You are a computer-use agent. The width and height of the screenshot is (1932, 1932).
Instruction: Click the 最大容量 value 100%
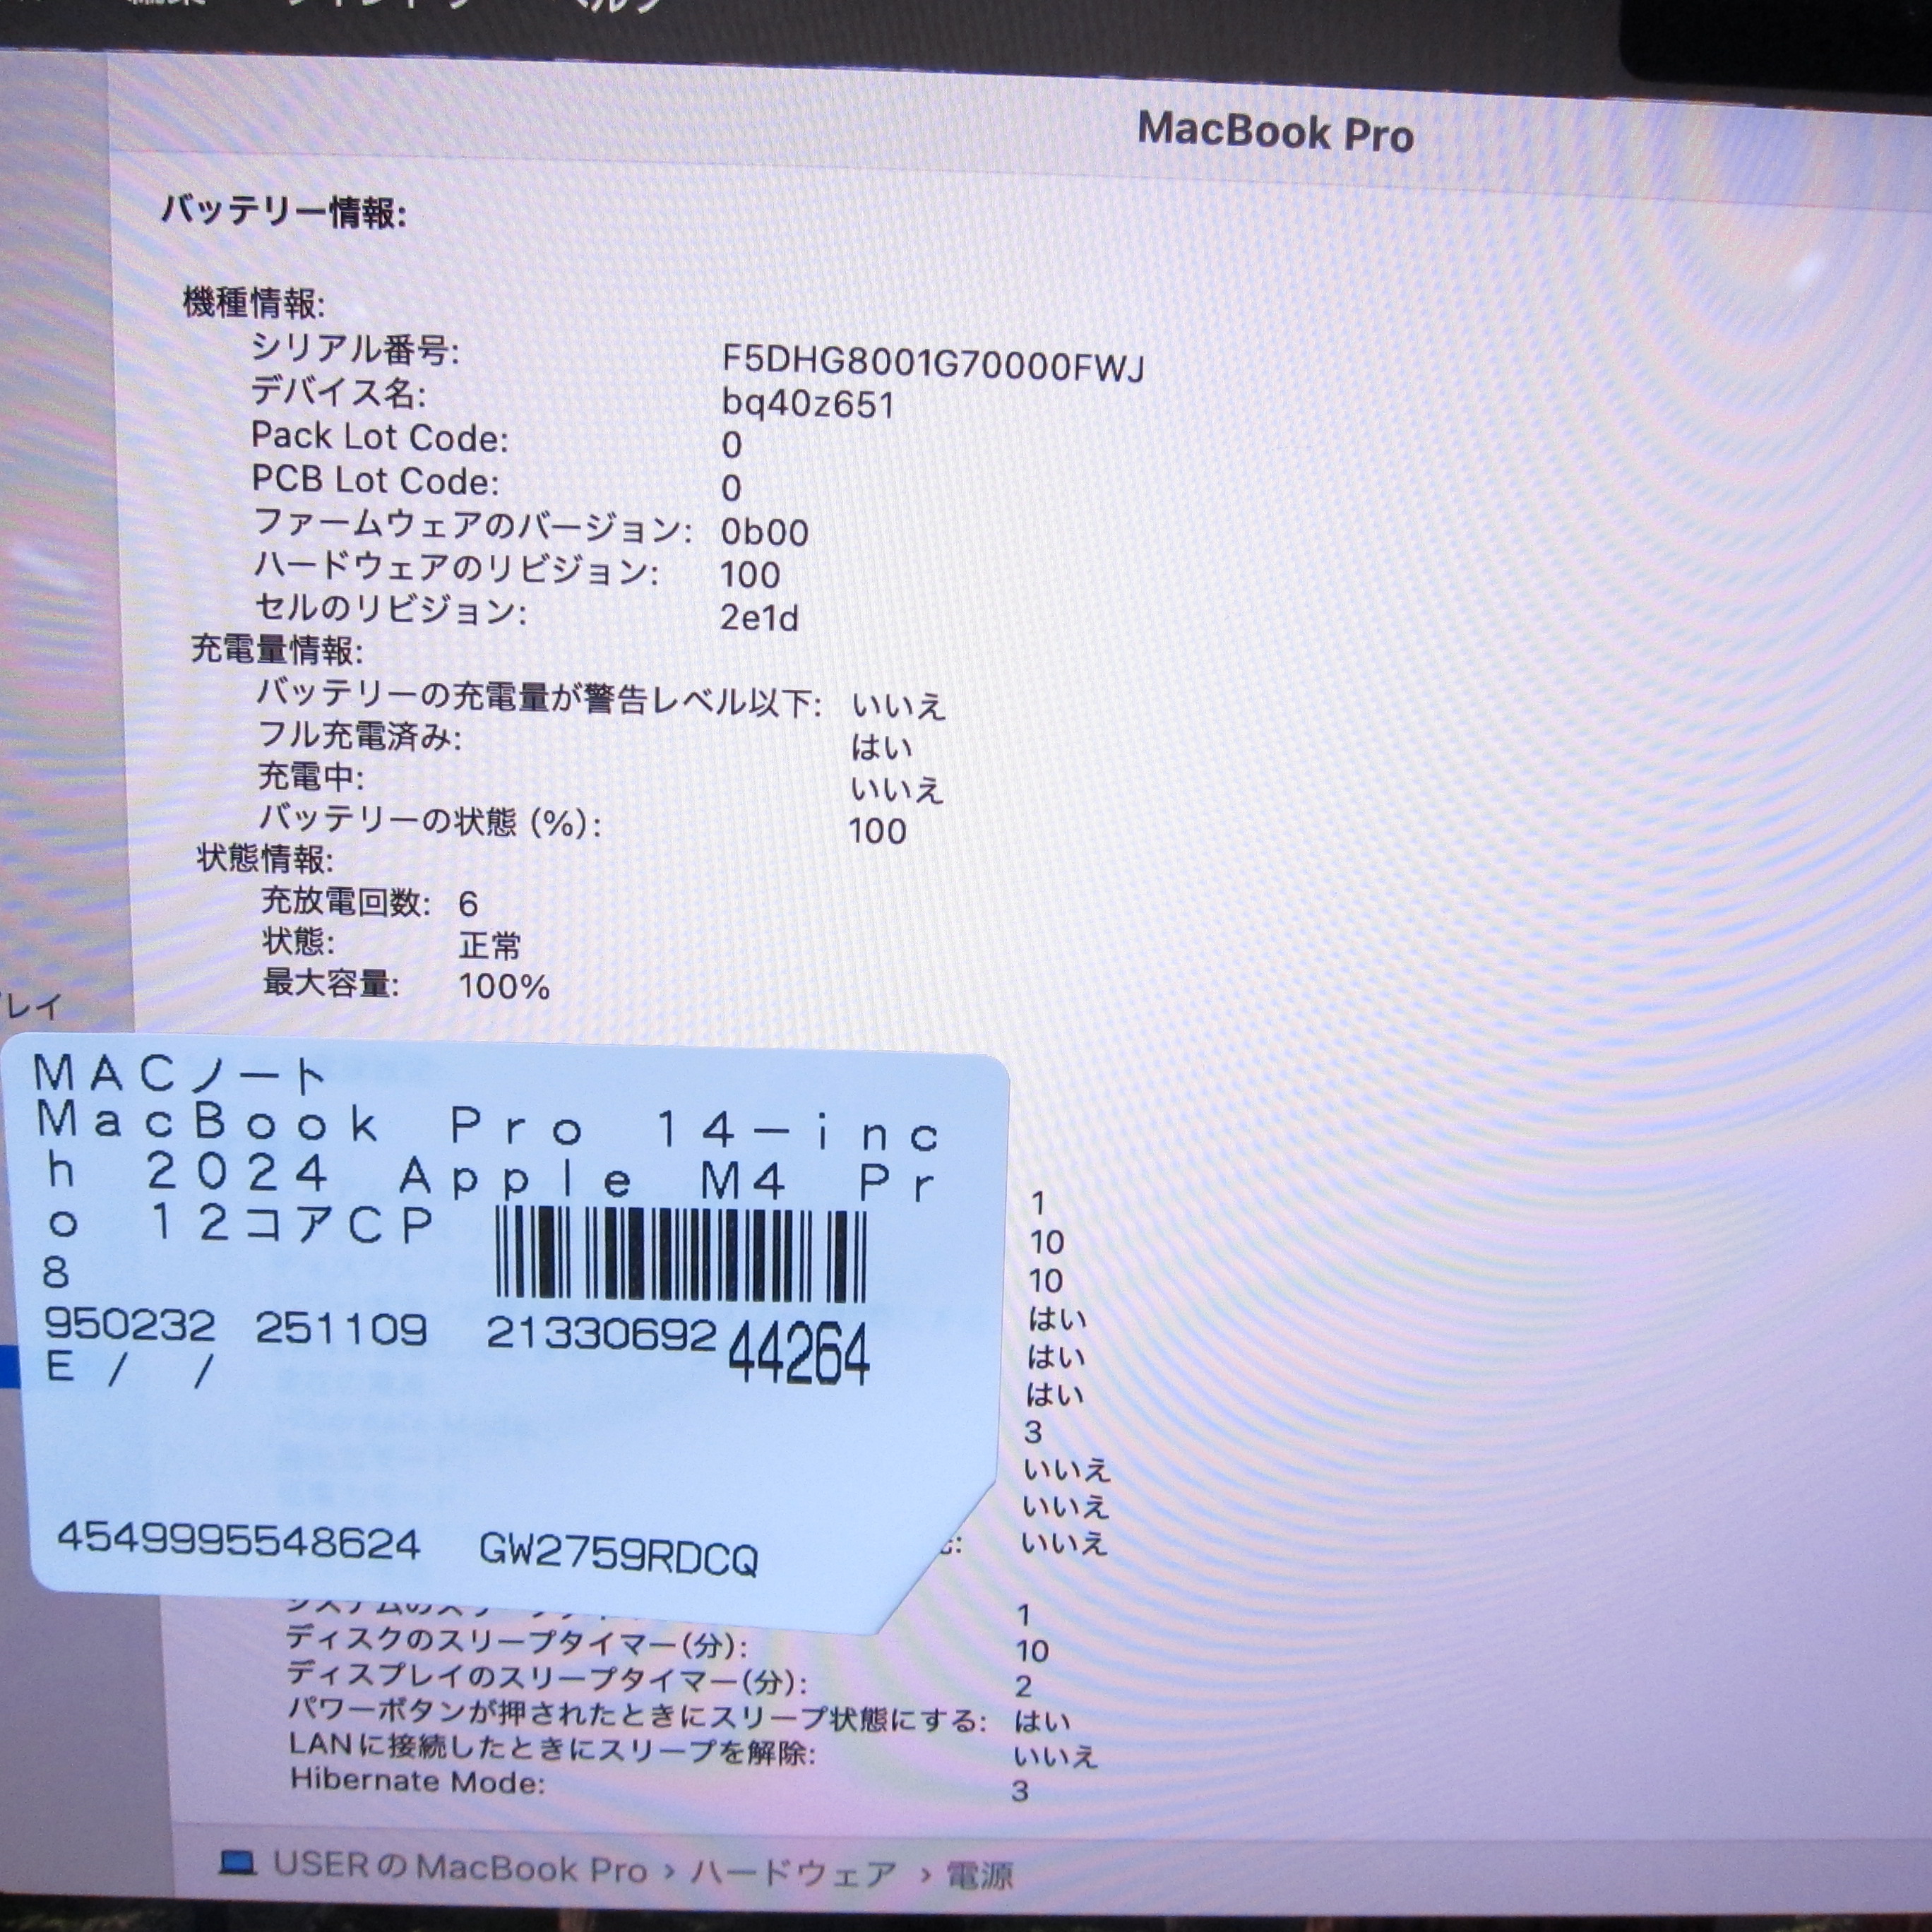504,987
